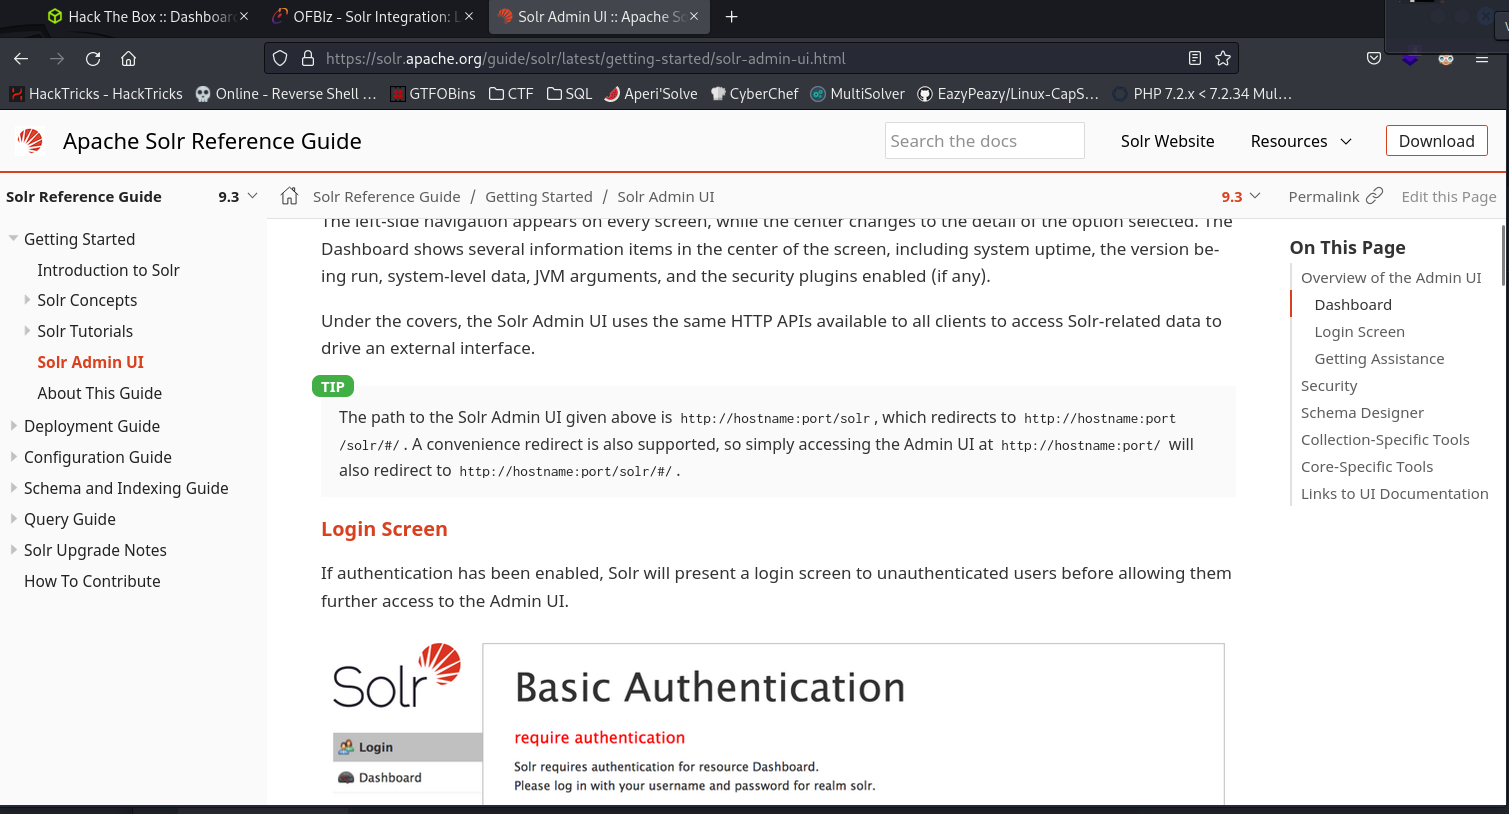Open sidebar version 9.3 dropdown
The width and height of the screenshot is (1509, 814).
[238, 196]
